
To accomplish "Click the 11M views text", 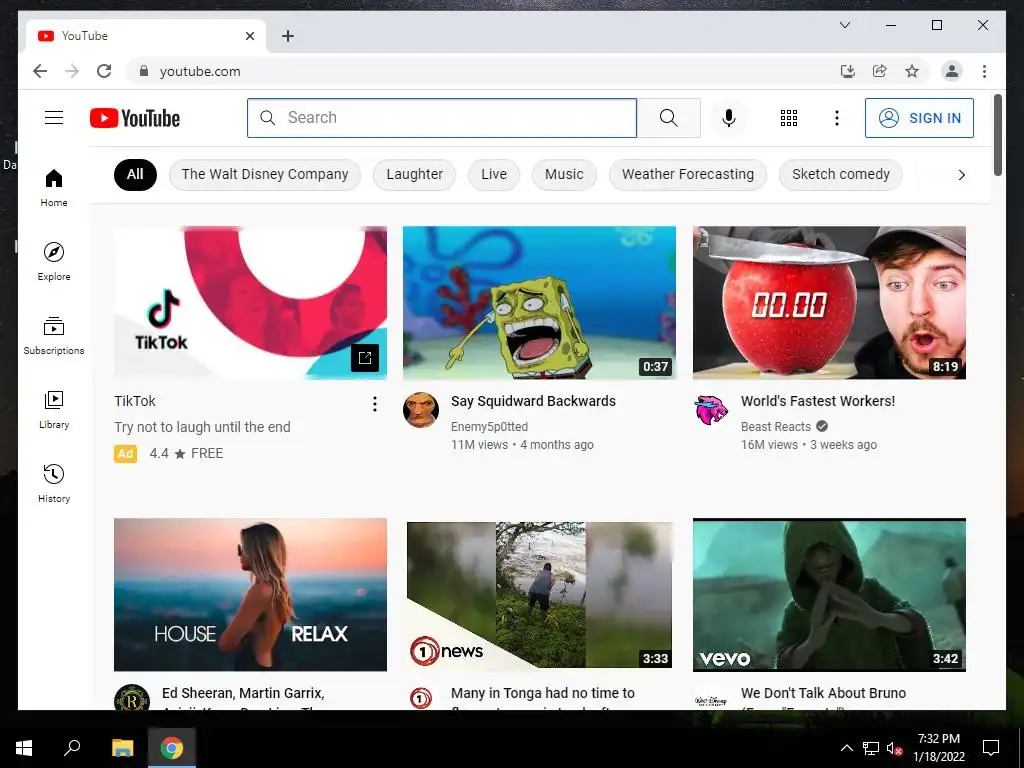I will (x=479, y=445).
